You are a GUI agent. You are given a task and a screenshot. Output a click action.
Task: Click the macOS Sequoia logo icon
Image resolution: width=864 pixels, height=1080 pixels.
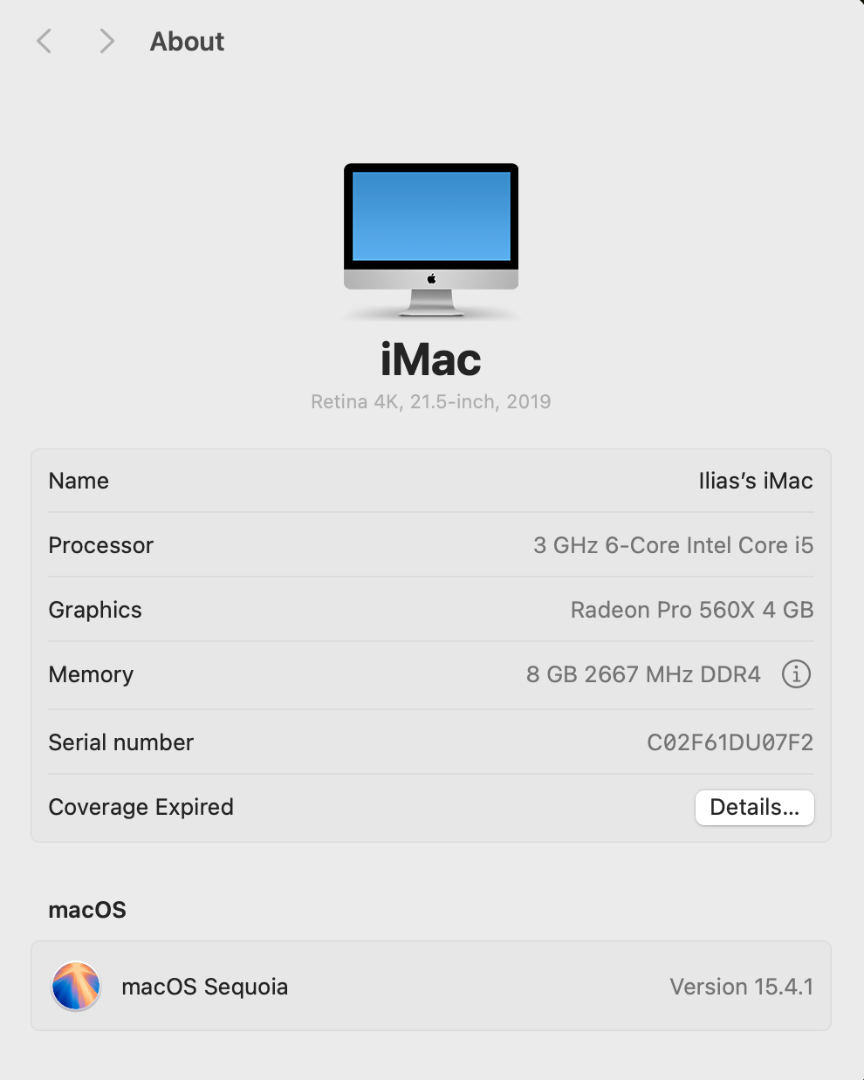coord(76,986)
